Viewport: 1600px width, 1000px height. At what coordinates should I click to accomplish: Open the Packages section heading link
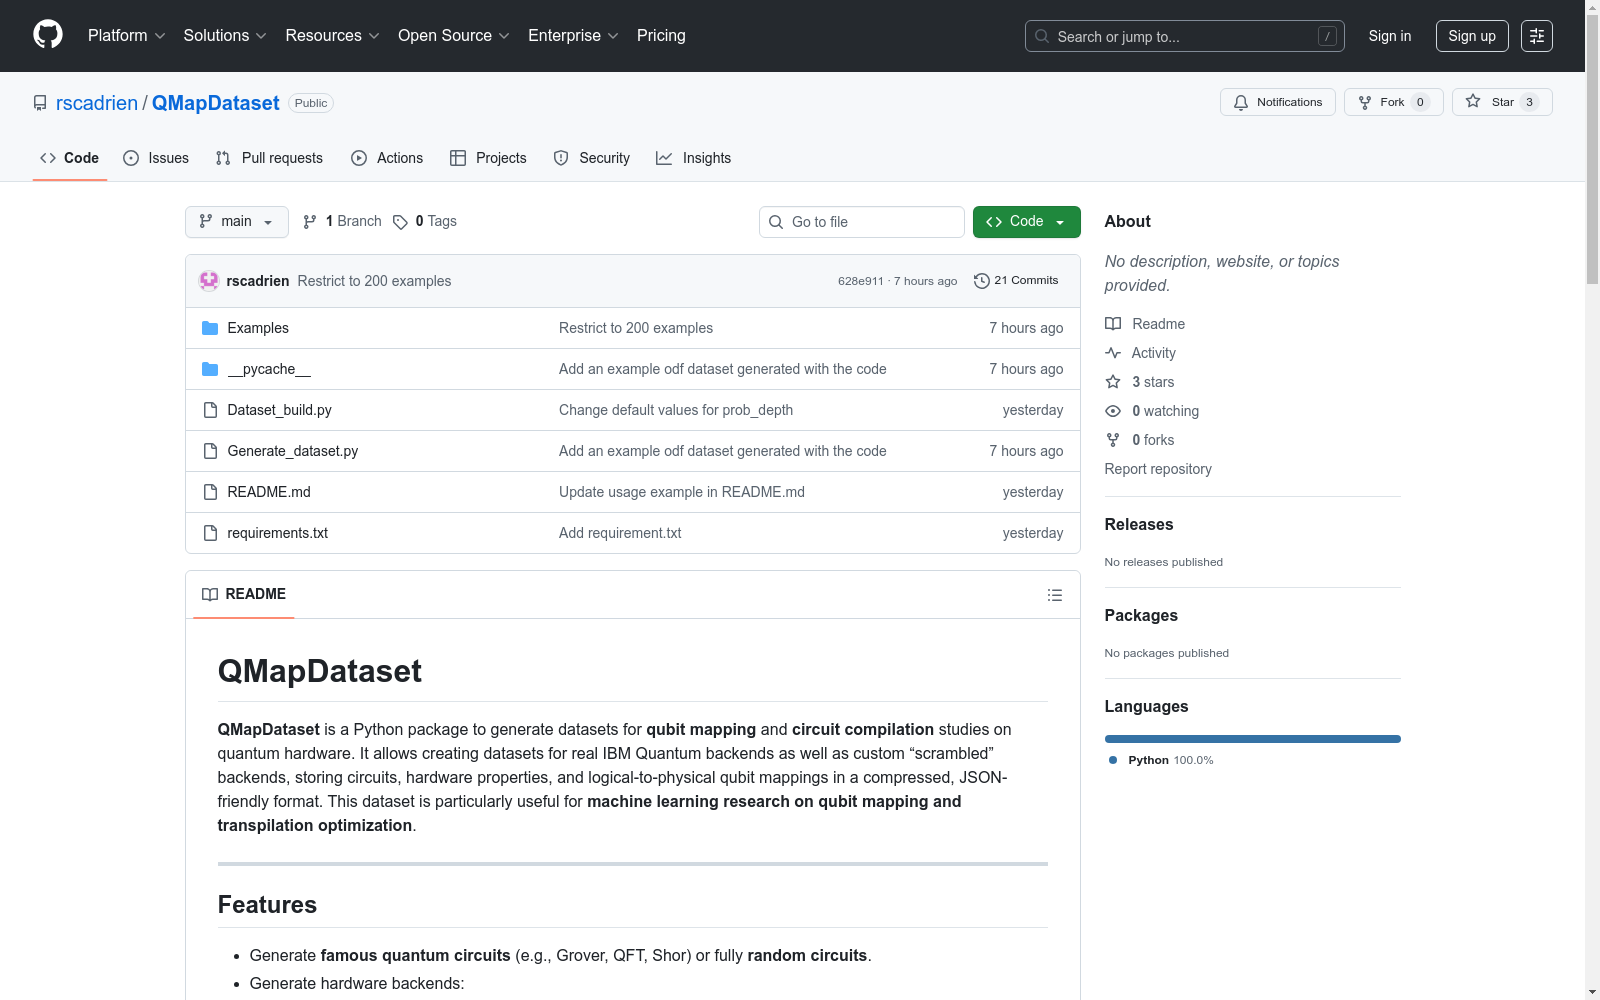coord(1141,615)
